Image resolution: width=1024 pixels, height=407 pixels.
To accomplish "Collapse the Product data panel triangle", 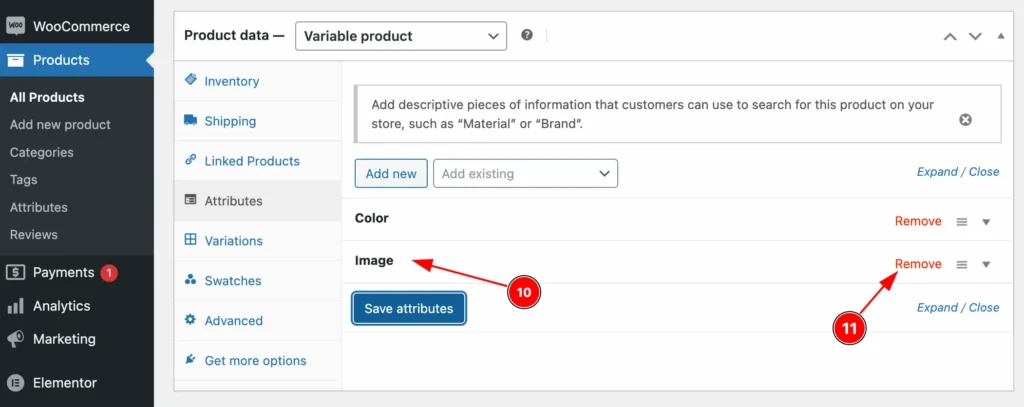I will (1001, 36).
